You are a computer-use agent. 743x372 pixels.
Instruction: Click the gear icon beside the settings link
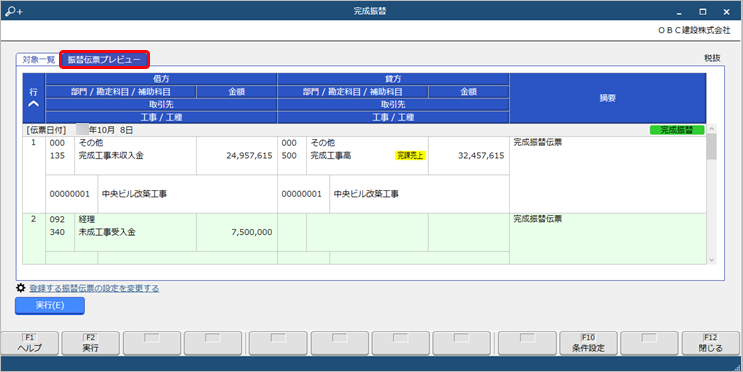[x=20, y=288]
